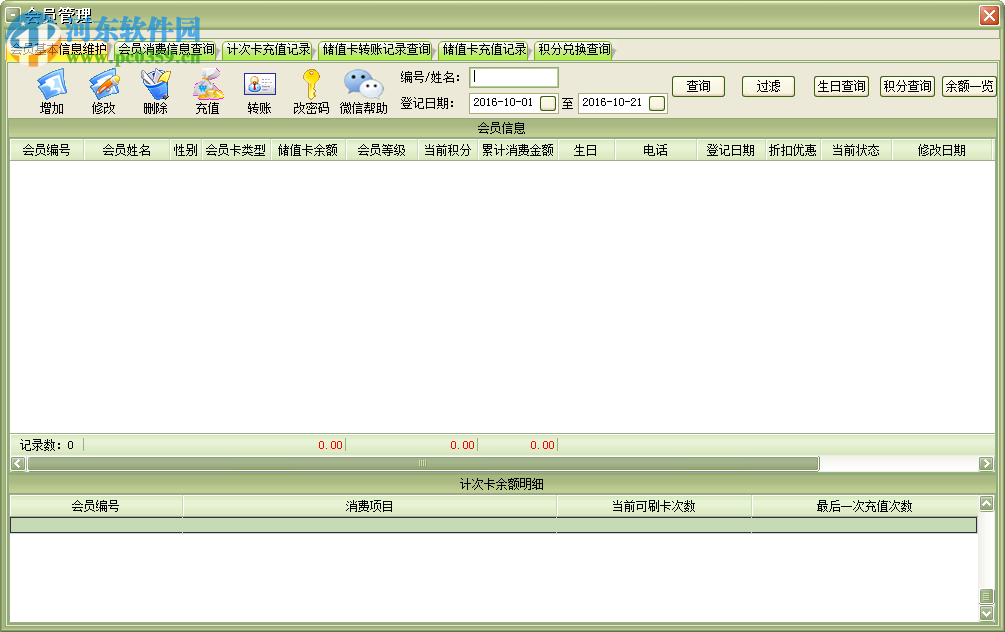1005x632 pixels.
Task: Open the 储值卡转账记录查询 tab
Action: (376, 49)
